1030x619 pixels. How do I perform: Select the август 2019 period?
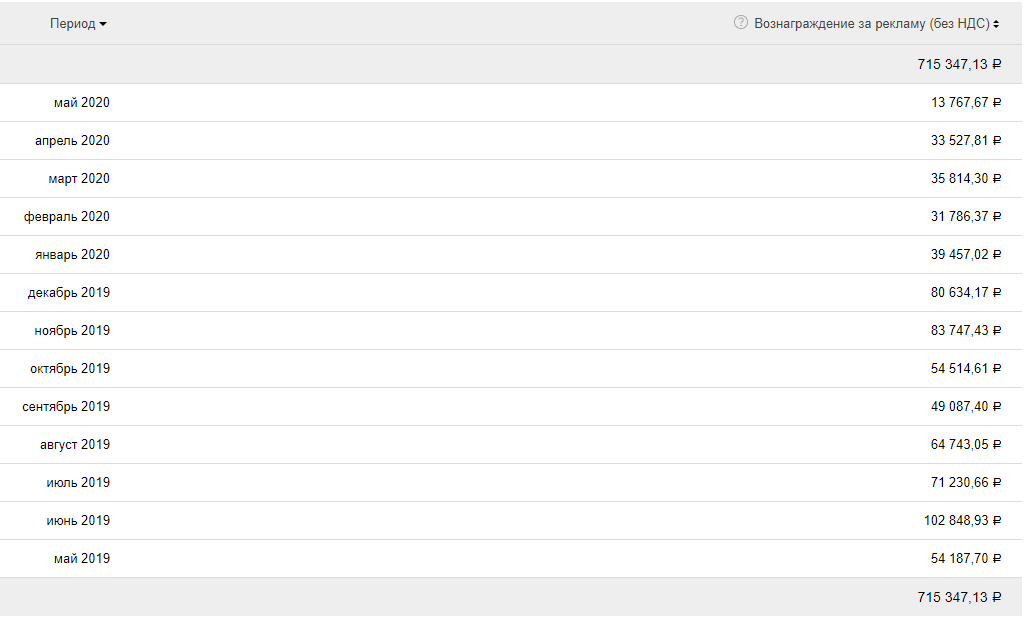click(x=75, y=445)
